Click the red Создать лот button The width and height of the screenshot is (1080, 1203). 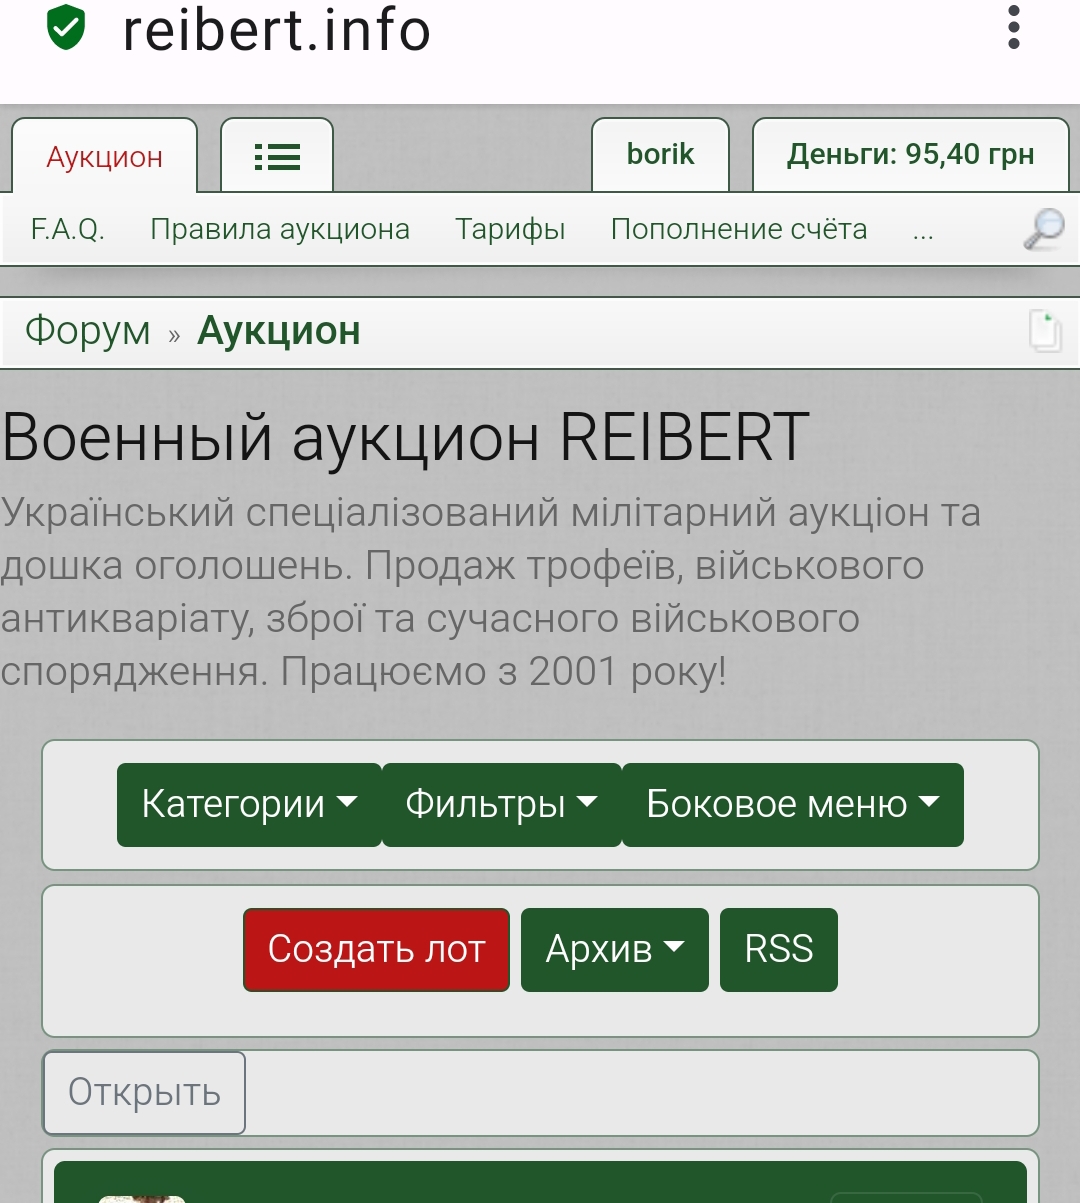[x=376, y=949]
